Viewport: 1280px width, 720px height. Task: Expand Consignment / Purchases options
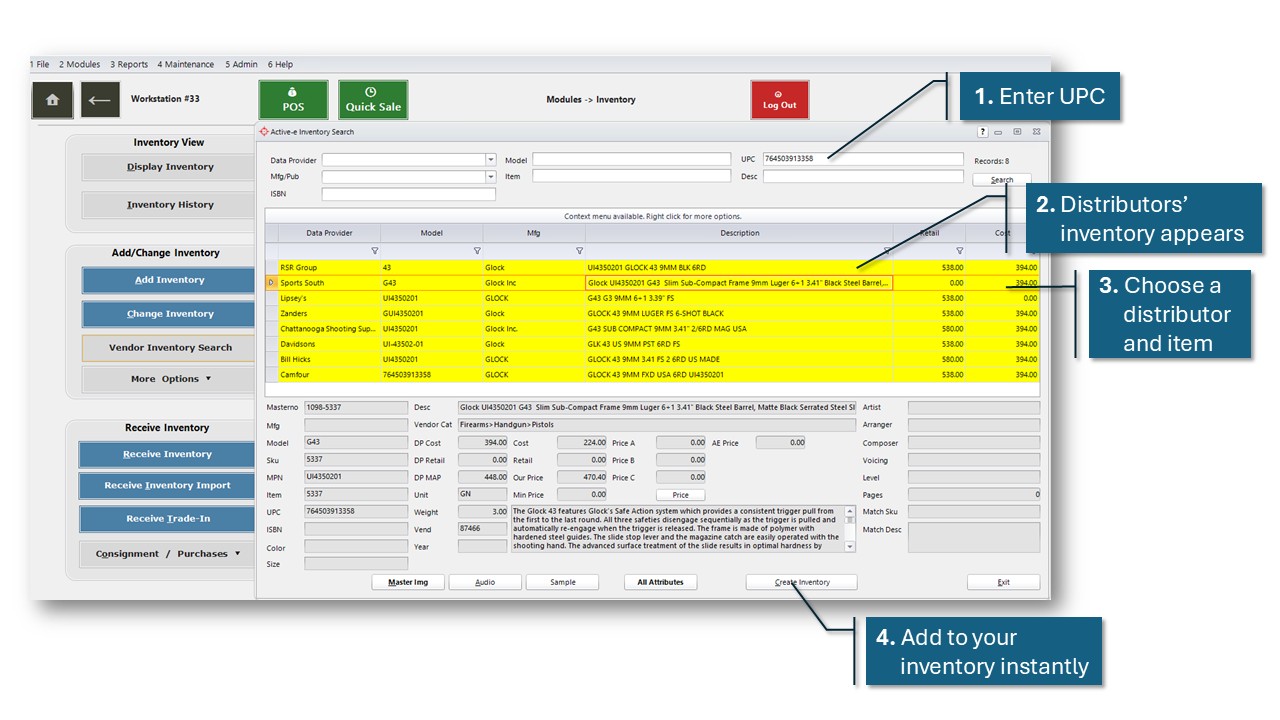pyautogui.click(x=166, y=553)
